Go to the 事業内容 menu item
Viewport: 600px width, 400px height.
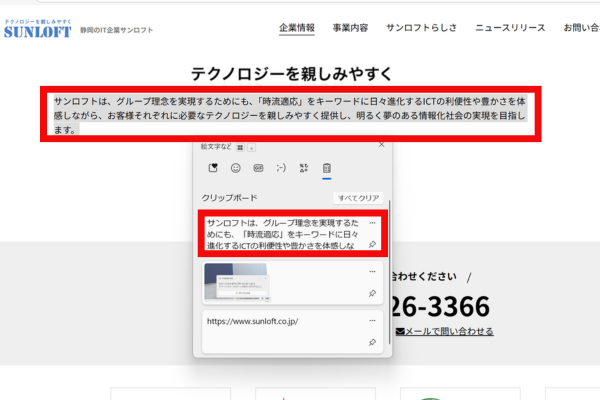click(349, 27)
